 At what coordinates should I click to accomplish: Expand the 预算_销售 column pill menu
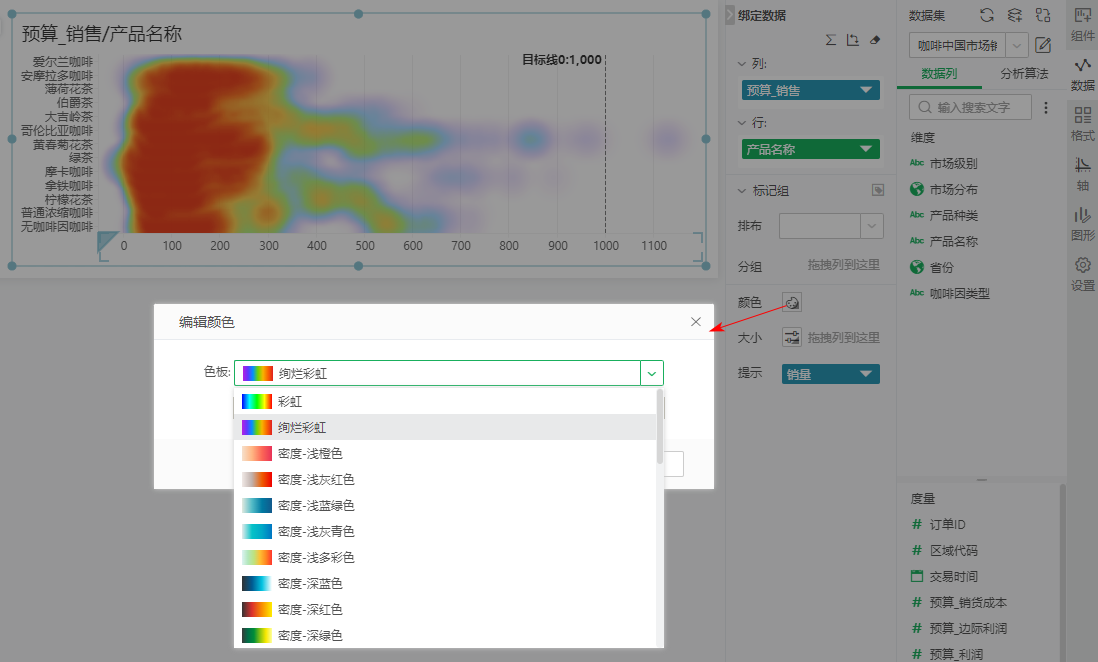click(866, 90)
